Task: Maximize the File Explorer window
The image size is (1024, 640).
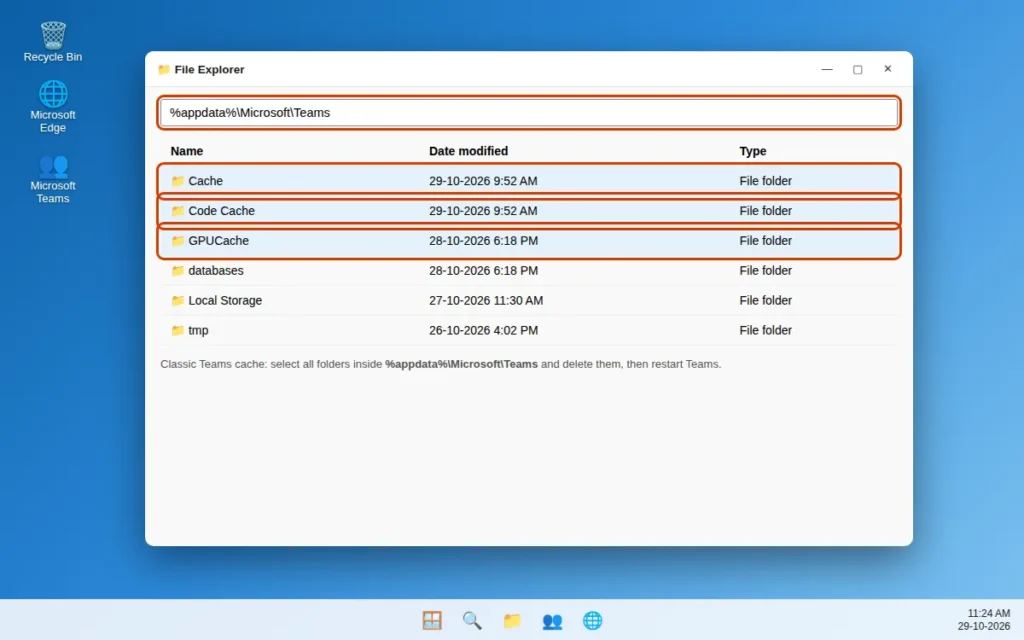Action: (857, 69)
